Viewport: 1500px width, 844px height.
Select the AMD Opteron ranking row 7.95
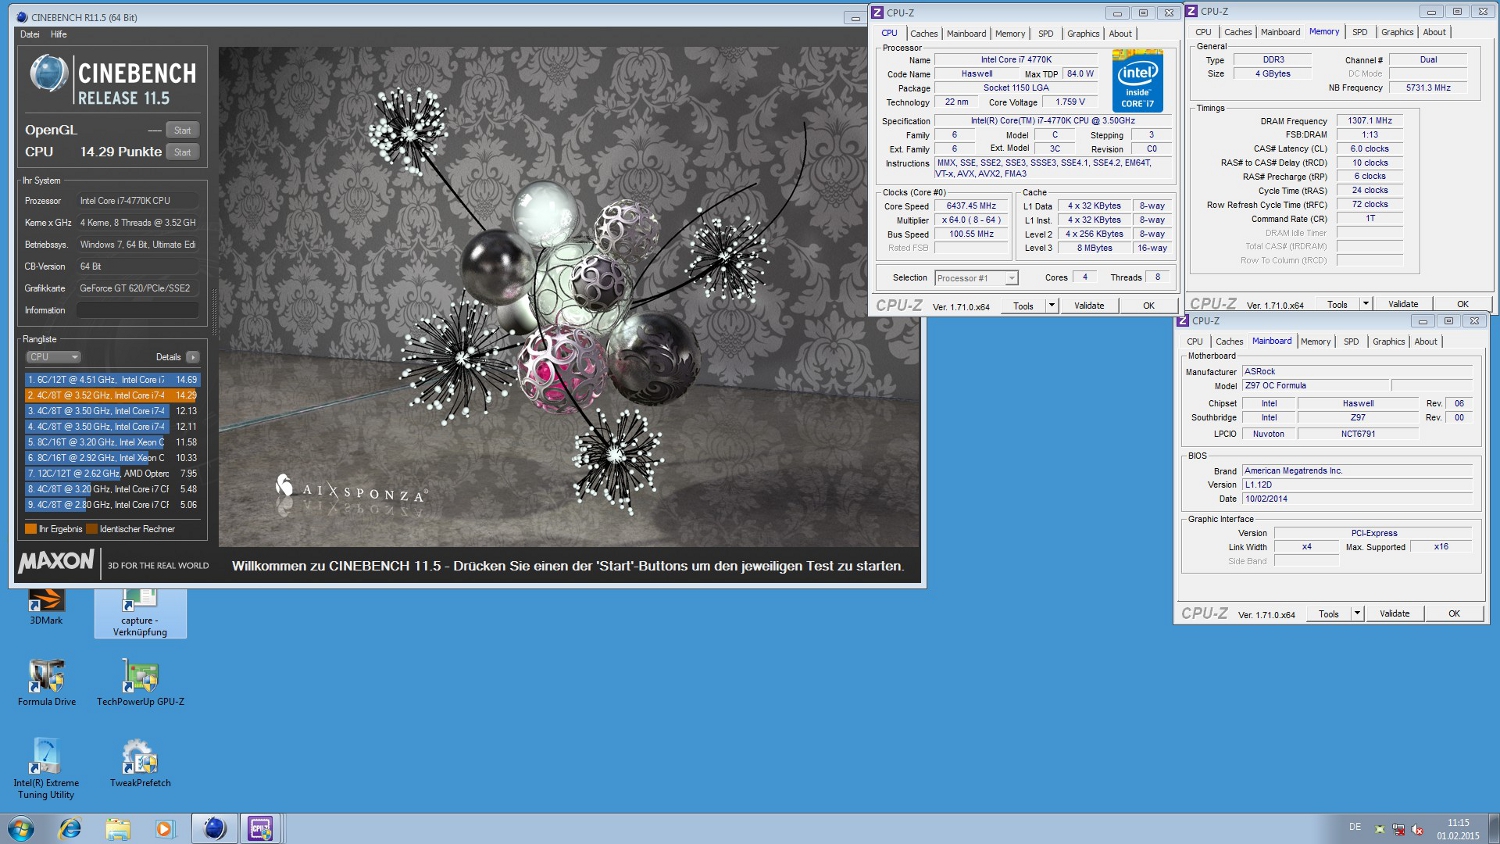(x=113, y=474)
